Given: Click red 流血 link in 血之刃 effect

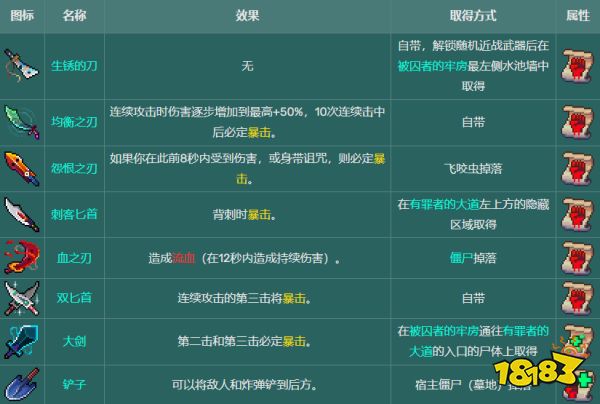Looking at the screenshot, I should (x=184, y=259).
